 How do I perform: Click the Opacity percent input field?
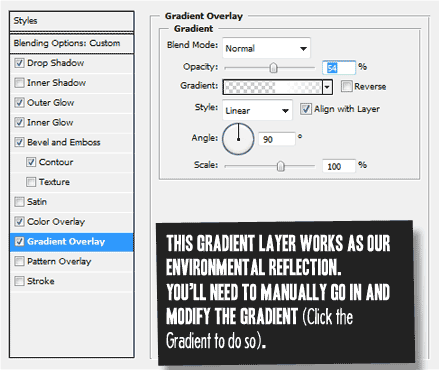339,68
